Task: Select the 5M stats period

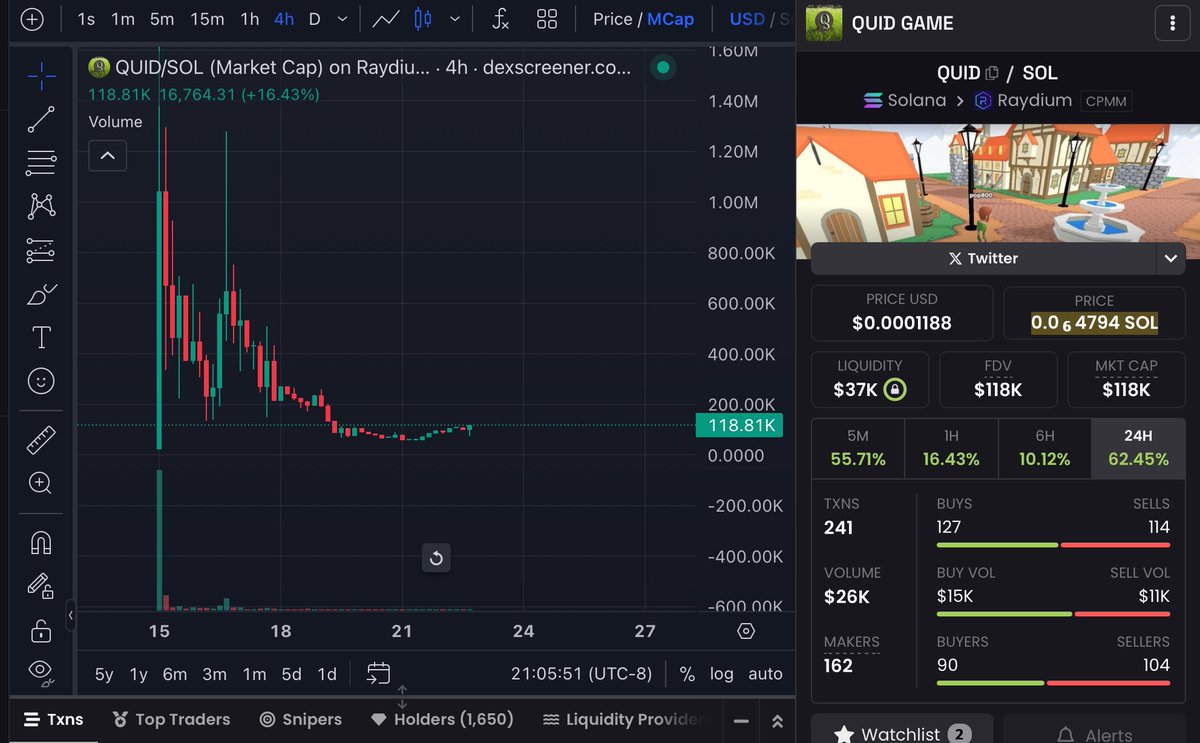Action: tap(857, 447)
